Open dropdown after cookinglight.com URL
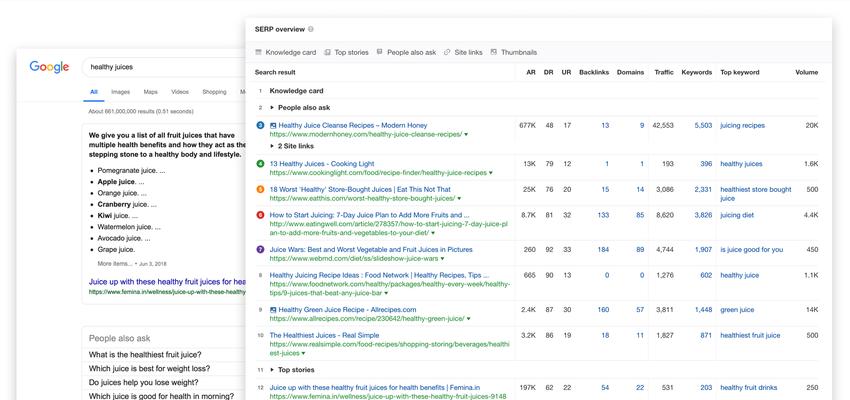850x400 pixels. [491, 173]
